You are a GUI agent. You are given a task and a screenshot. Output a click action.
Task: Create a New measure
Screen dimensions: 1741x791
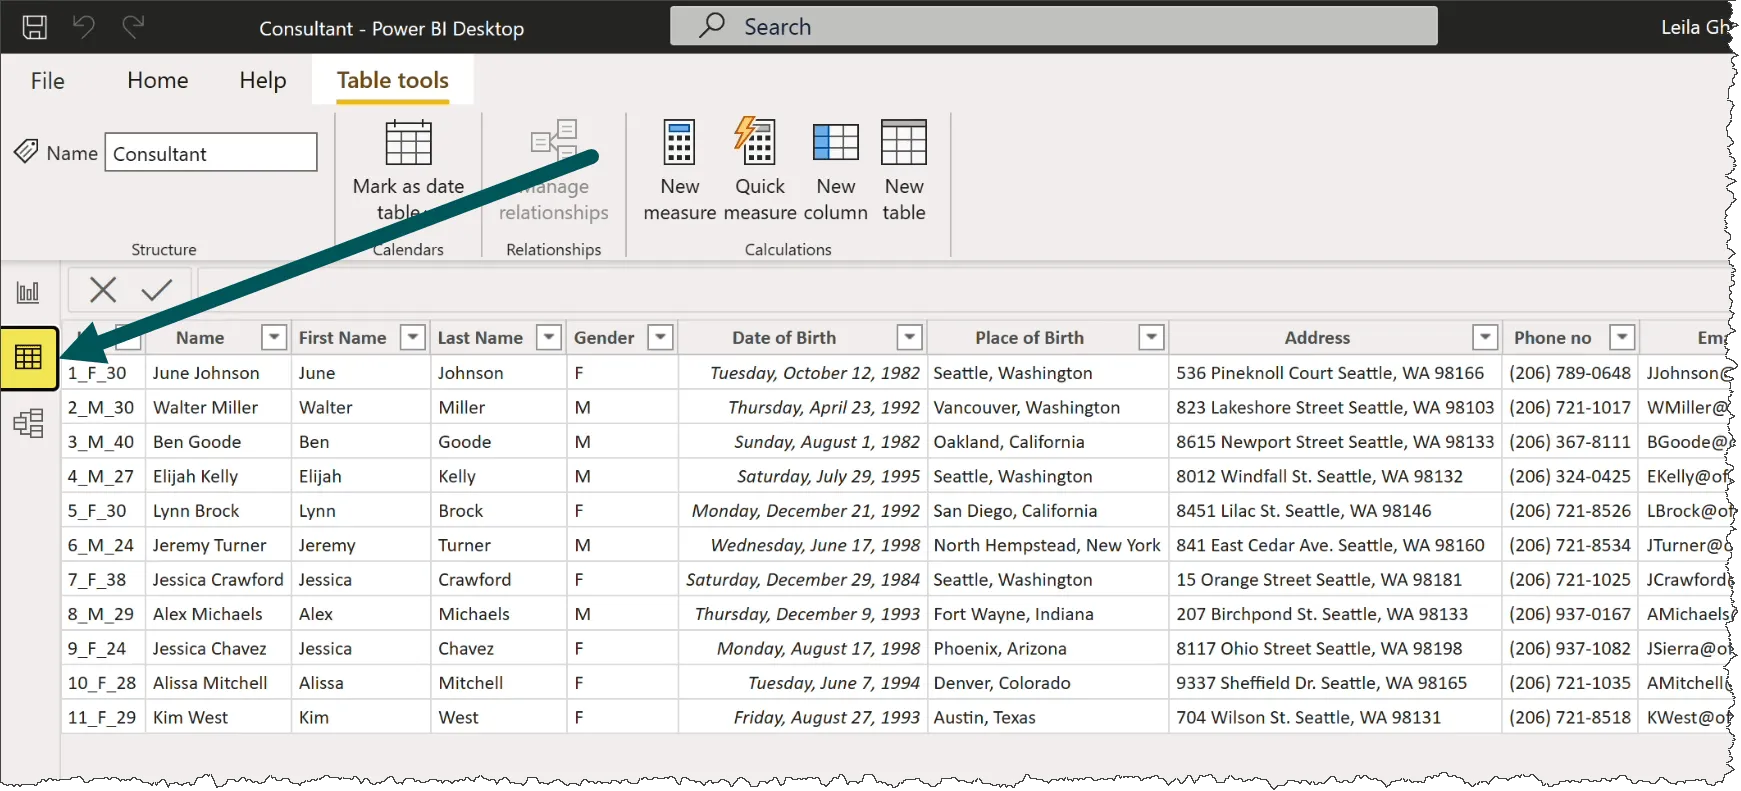(x=679, y=170)
